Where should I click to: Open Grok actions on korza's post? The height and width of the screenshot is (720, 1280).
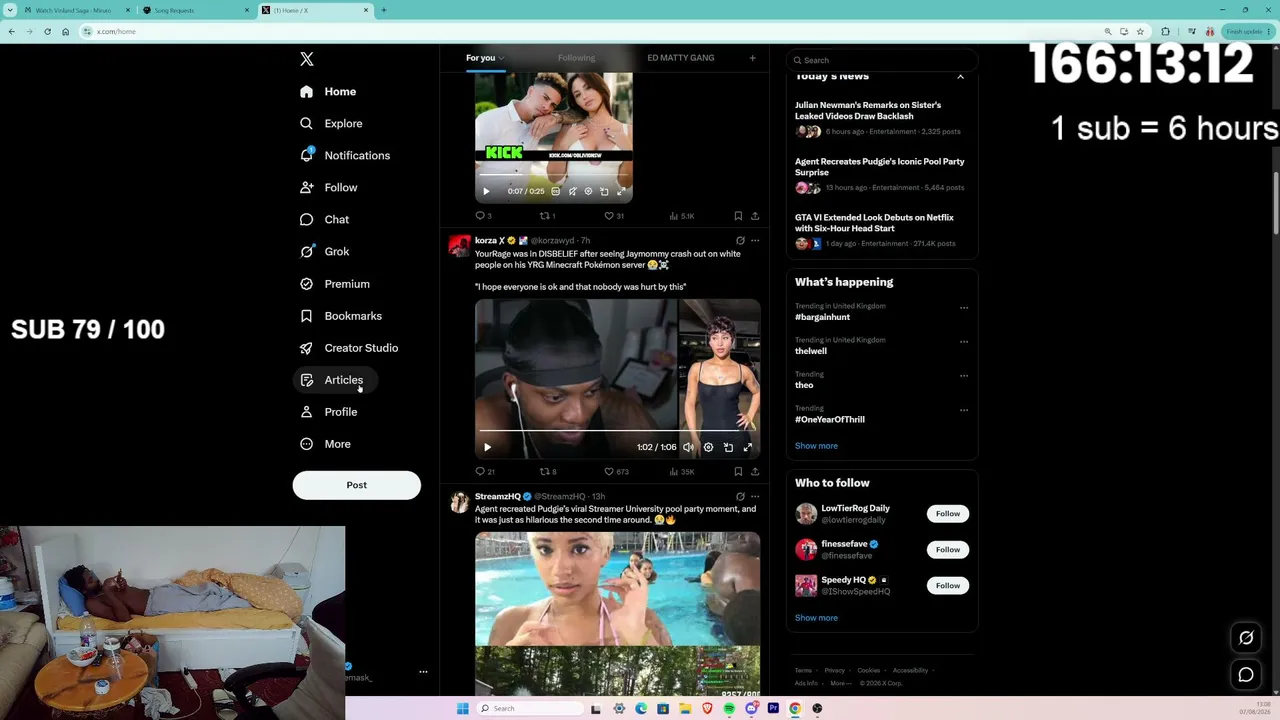click(740, 241)
